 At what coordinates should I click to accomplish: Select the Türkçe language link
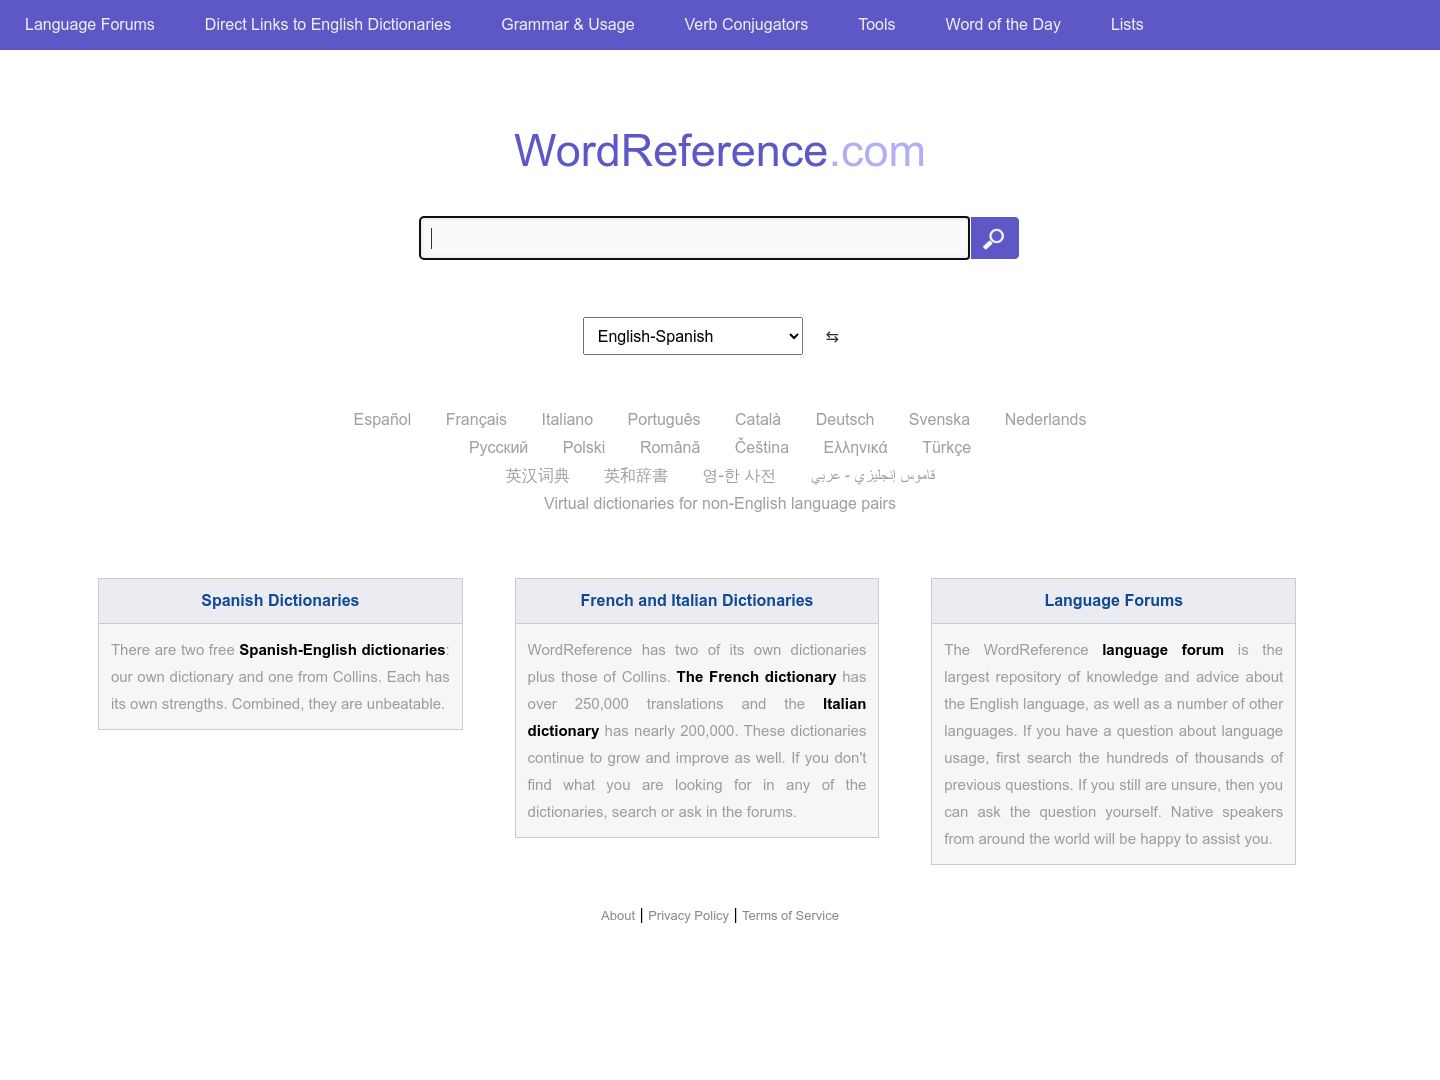pos(946,447)
